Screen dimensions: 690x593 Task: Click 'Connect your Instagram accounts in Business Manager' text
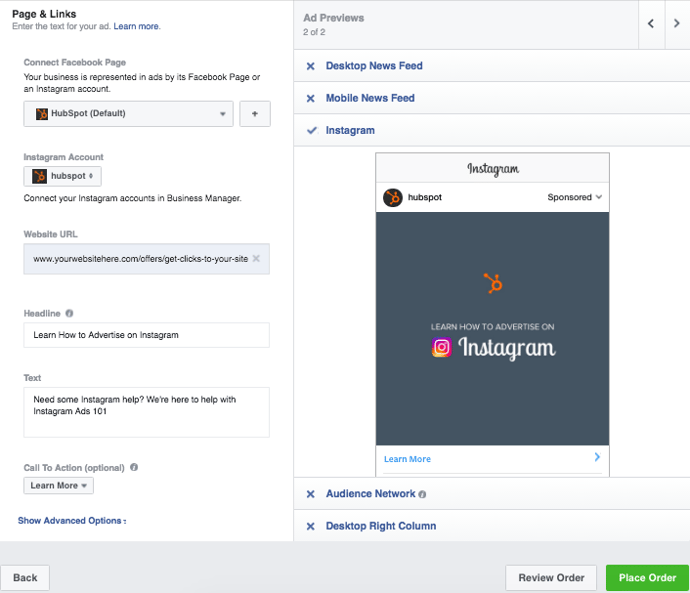[x=132, y=198]
